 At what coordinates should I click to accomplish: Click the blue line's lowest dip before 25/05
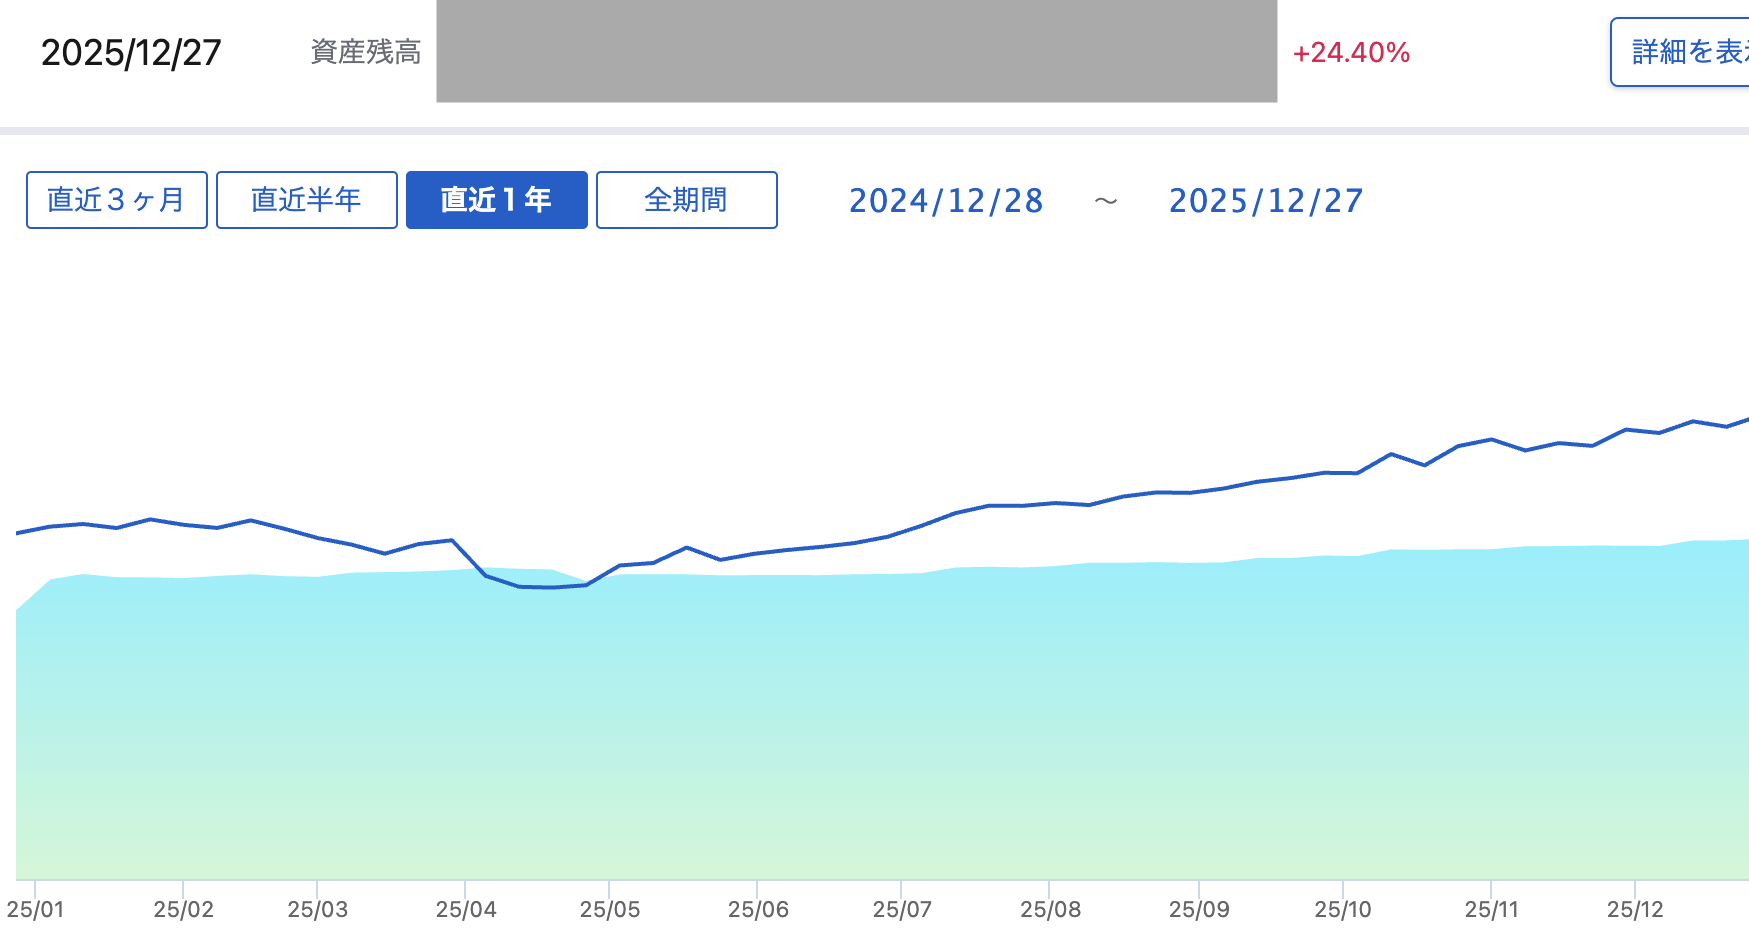(x=551, y=587)
